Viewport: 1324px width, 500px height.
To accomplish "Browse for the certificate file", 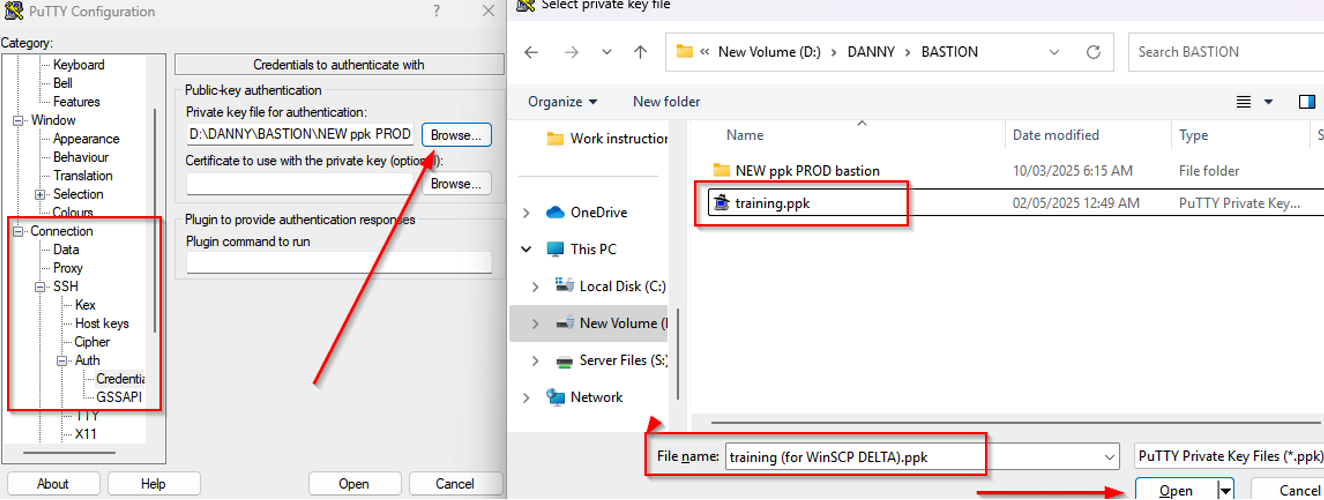I will click(x=456, y=183).
